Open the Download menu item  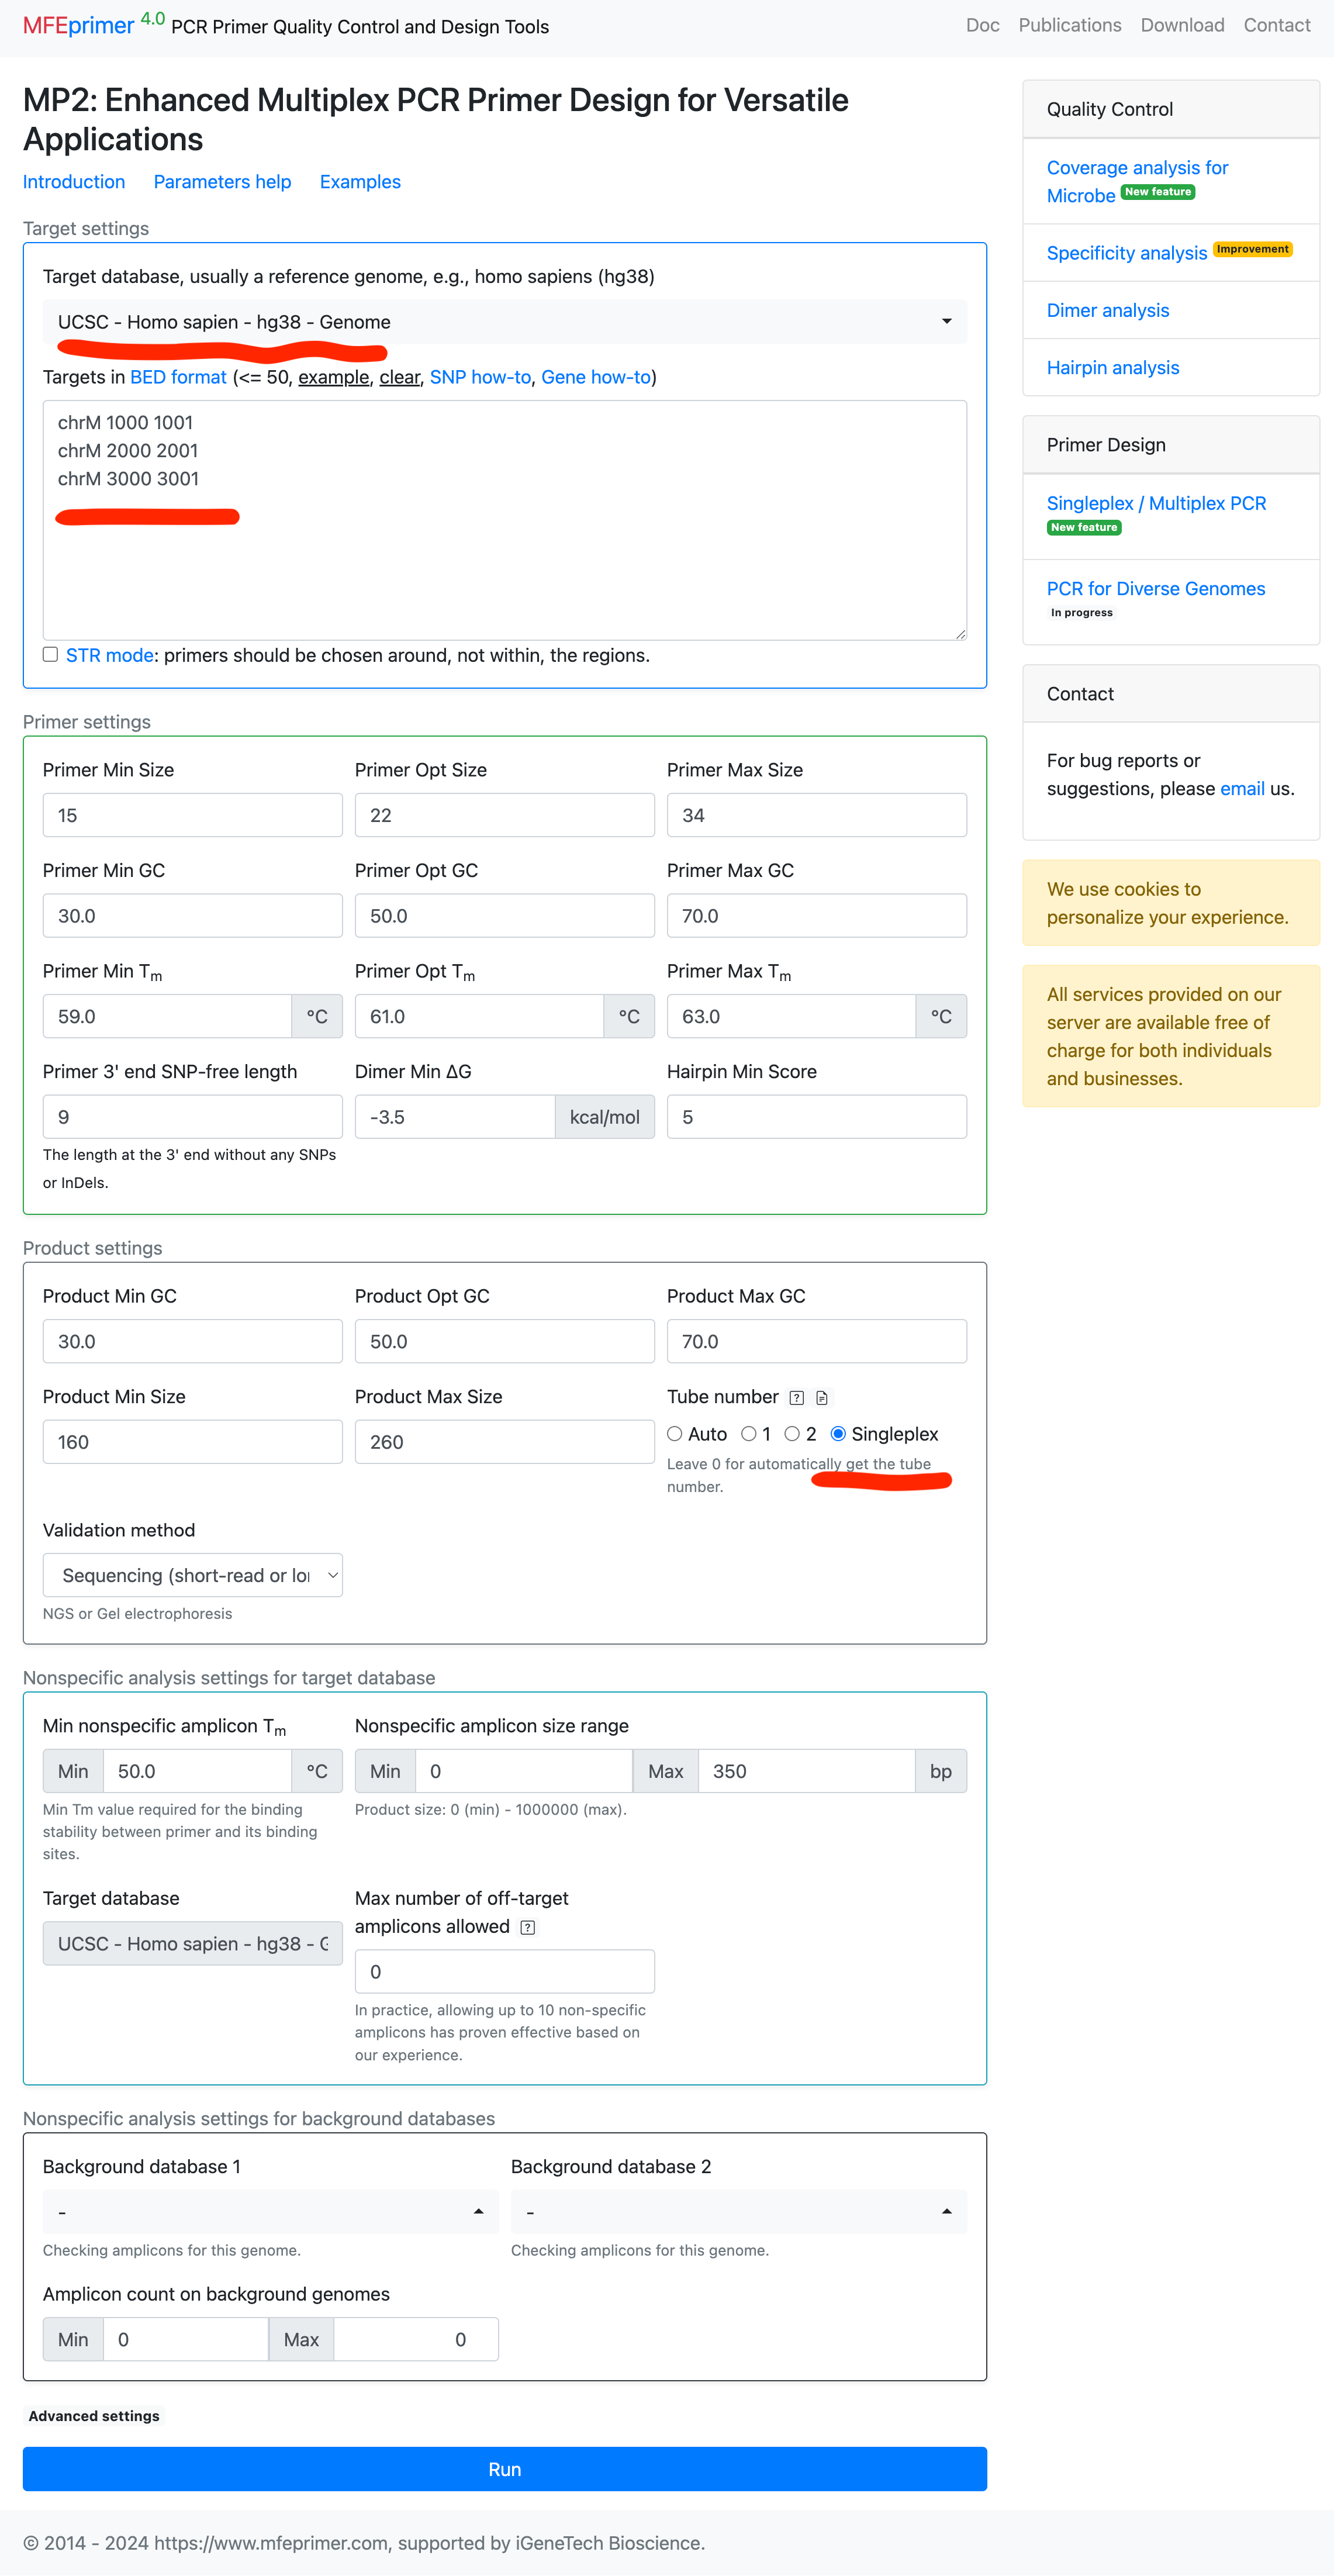[1182, 25]
